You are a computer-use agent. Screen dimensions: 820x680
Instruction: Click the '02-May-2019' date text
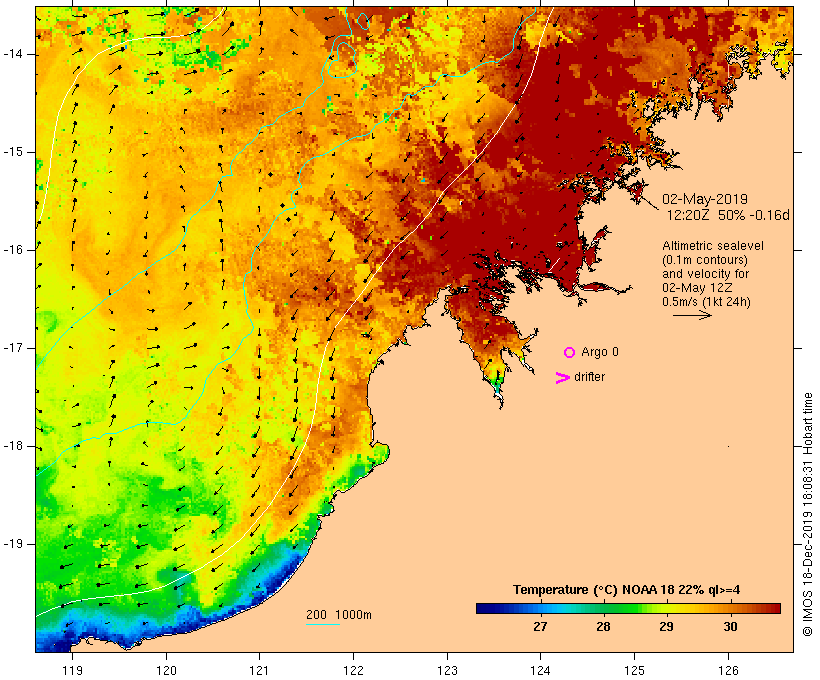(x=704, y=199)
